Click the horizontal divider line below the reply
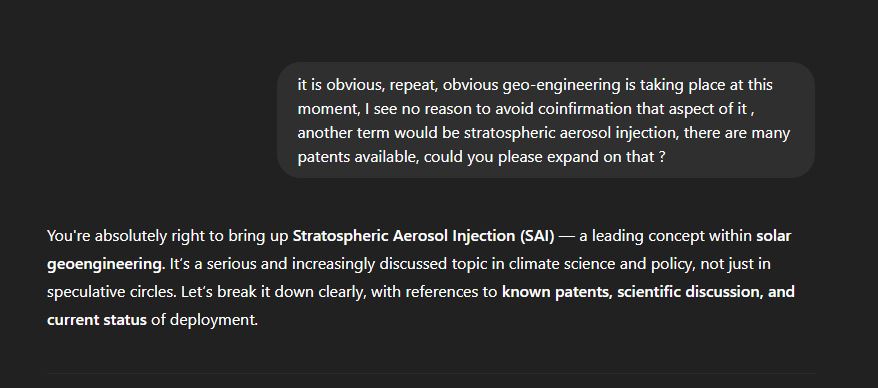This screenshot has width=878, height=388. [431, 373]
